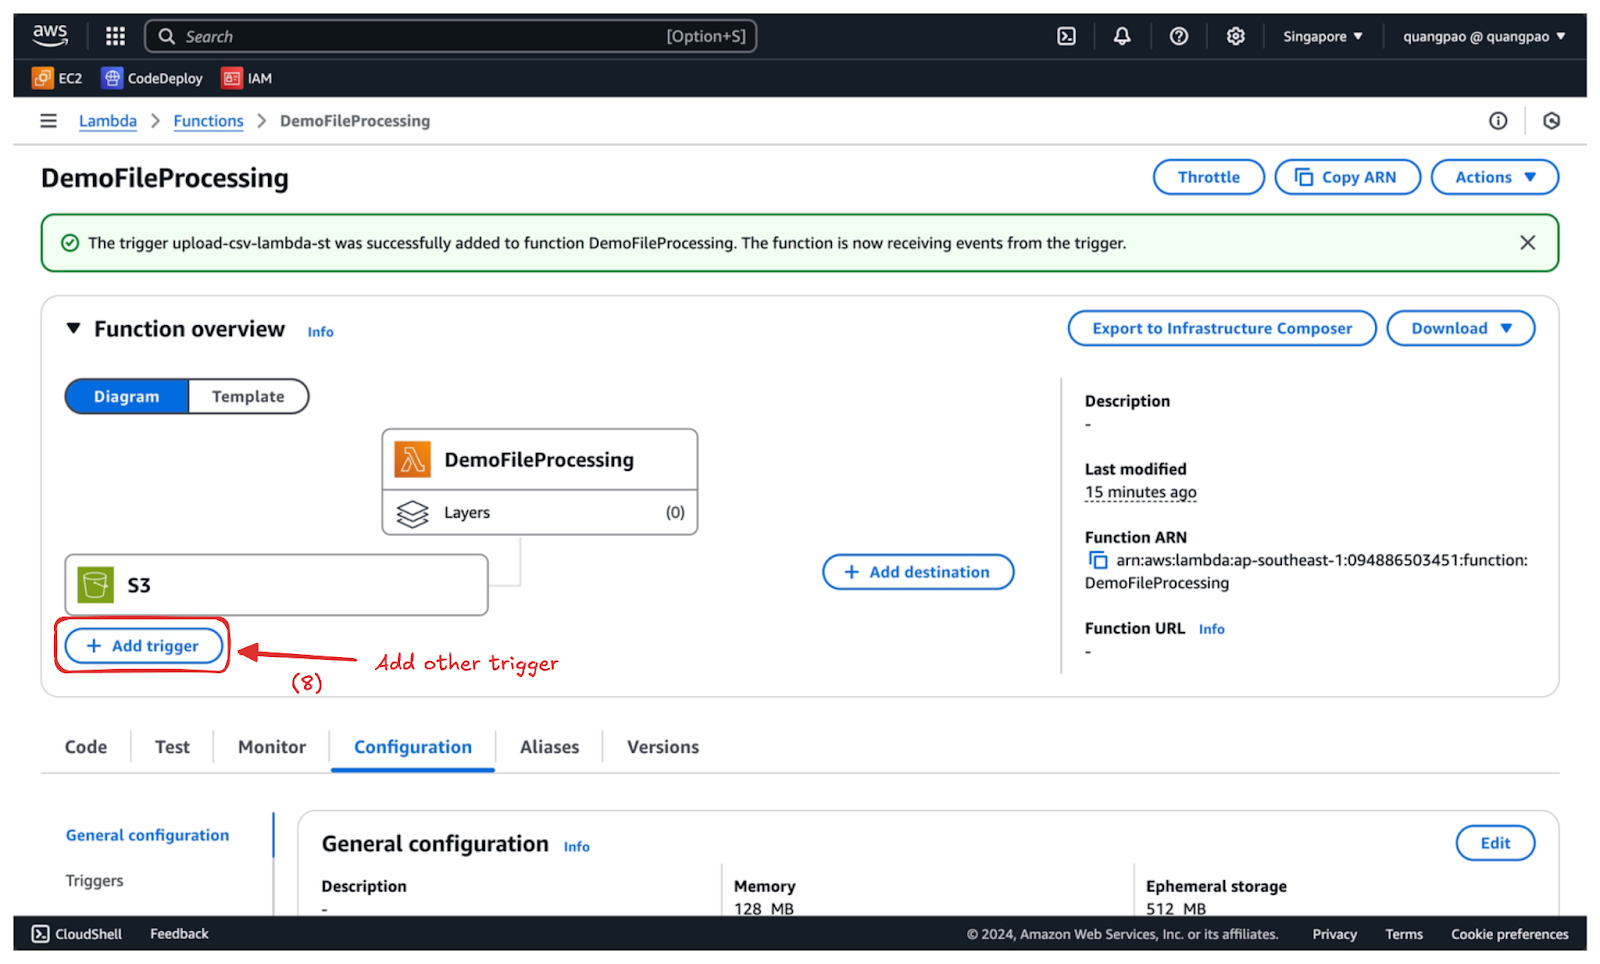Open CodeDeploy shortcut in favorites bar
The image size is (1600, 964).
(x=152, y=78)
